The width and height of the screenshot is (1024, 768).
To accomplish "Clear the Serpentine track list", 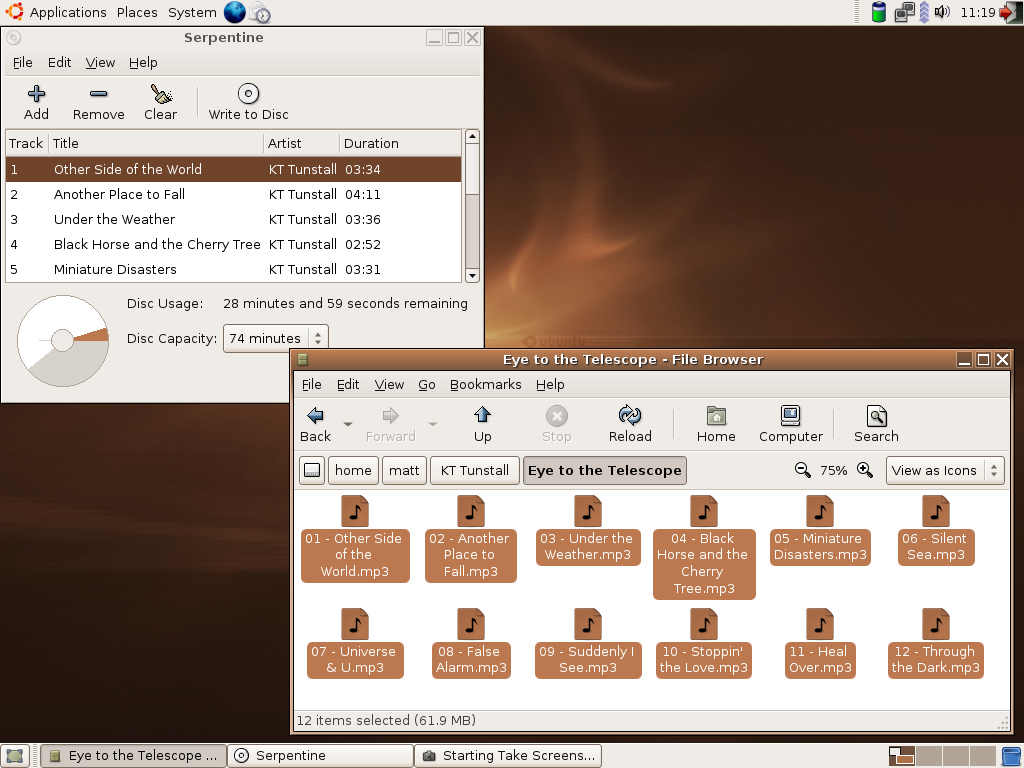I will pyautogui.click(x=160, y=103).
